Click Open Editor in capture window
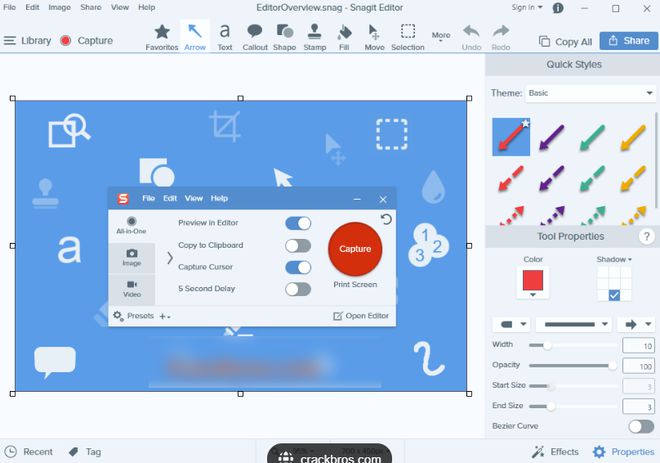 click(361, 316)
